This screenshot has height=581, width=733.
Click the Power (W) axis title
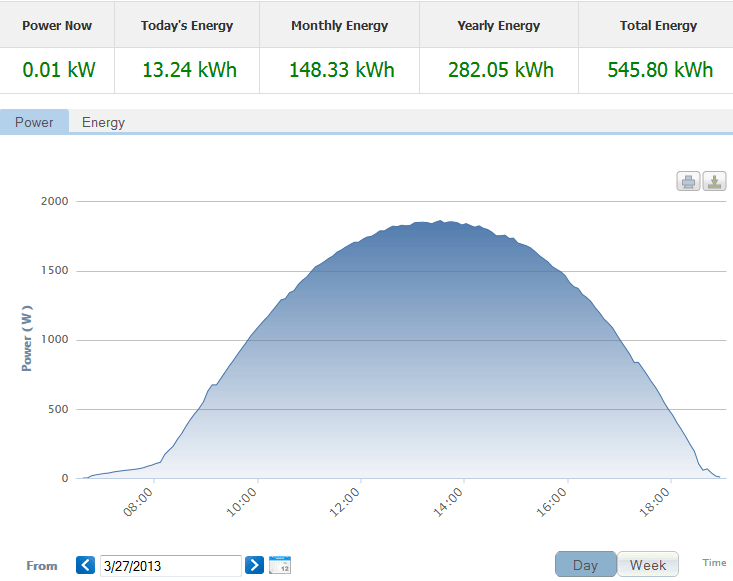[27, 338]
